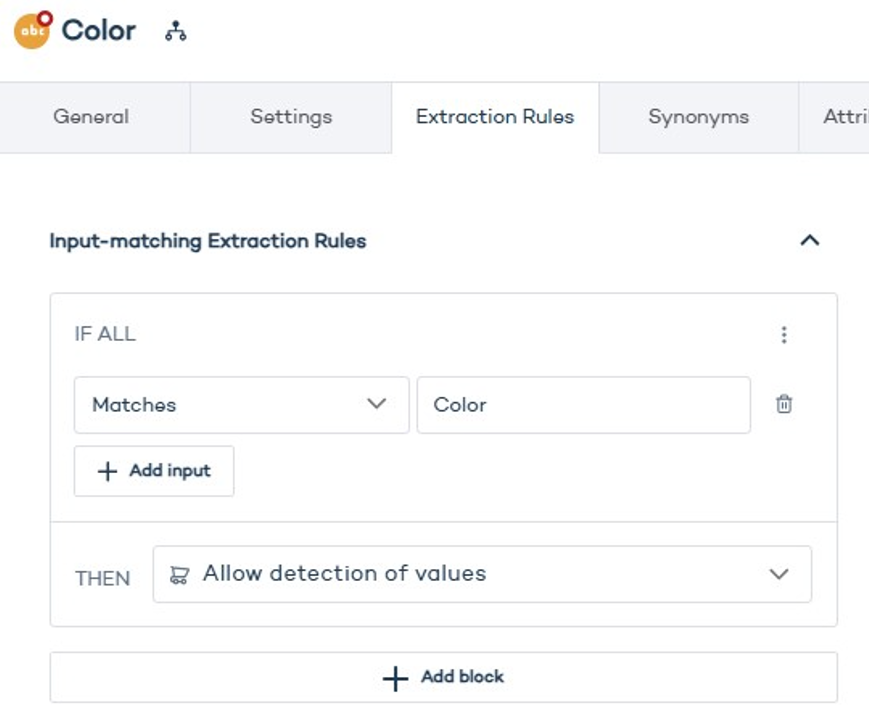Open the partially visible Attributes tab
This screenshot has height=722, width=869.
pos(849,117)
